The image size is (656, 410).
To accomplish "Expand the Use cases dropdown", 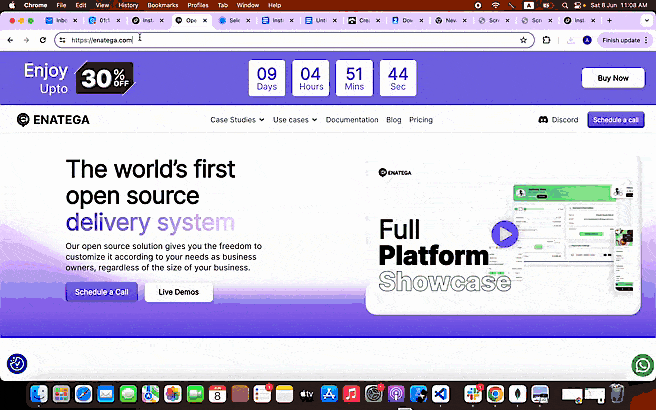I will pyautogui.click(x=295, y=120).
